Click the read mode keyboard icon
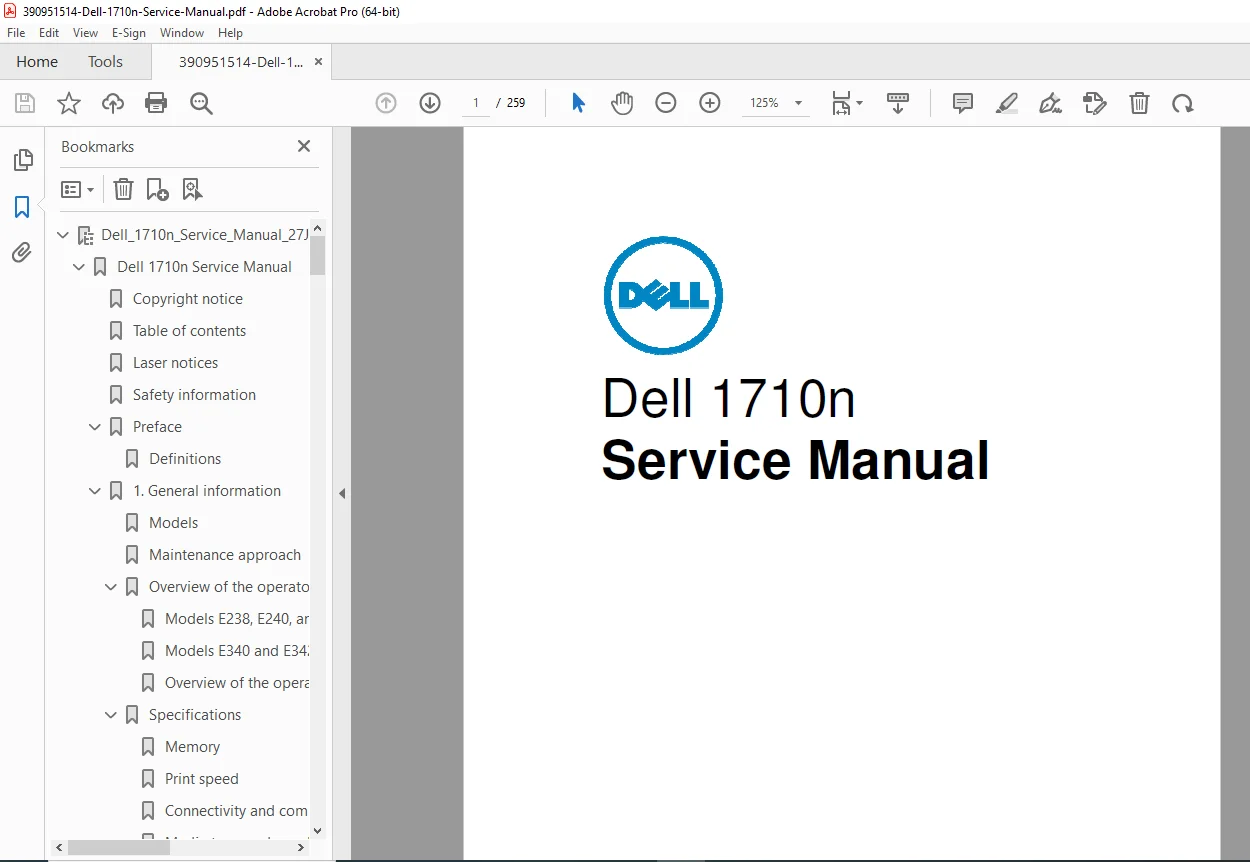 click(898, 103)
